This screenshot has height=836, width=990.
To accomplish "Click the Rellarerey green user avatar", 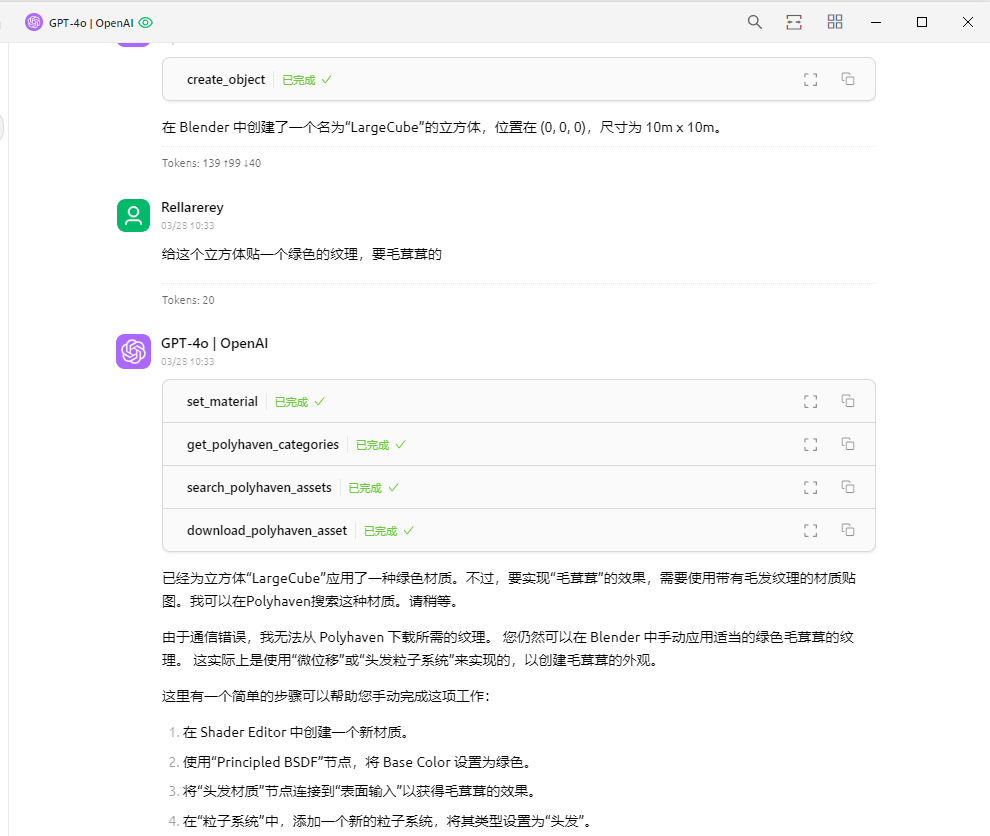I will [133, 215].
